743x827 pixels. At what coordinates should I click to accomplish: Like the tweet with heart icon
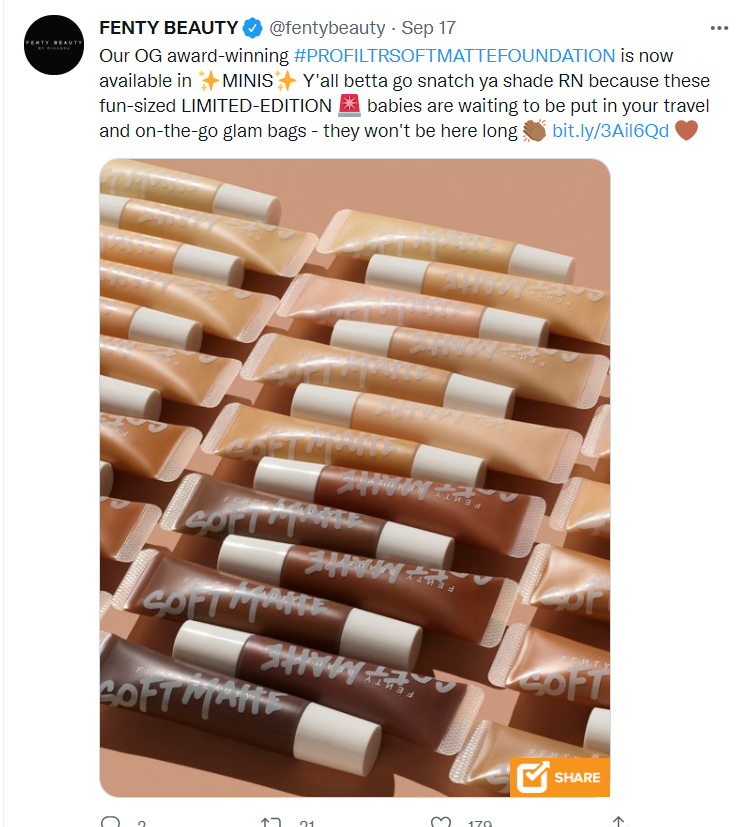(x=441, y=822)
